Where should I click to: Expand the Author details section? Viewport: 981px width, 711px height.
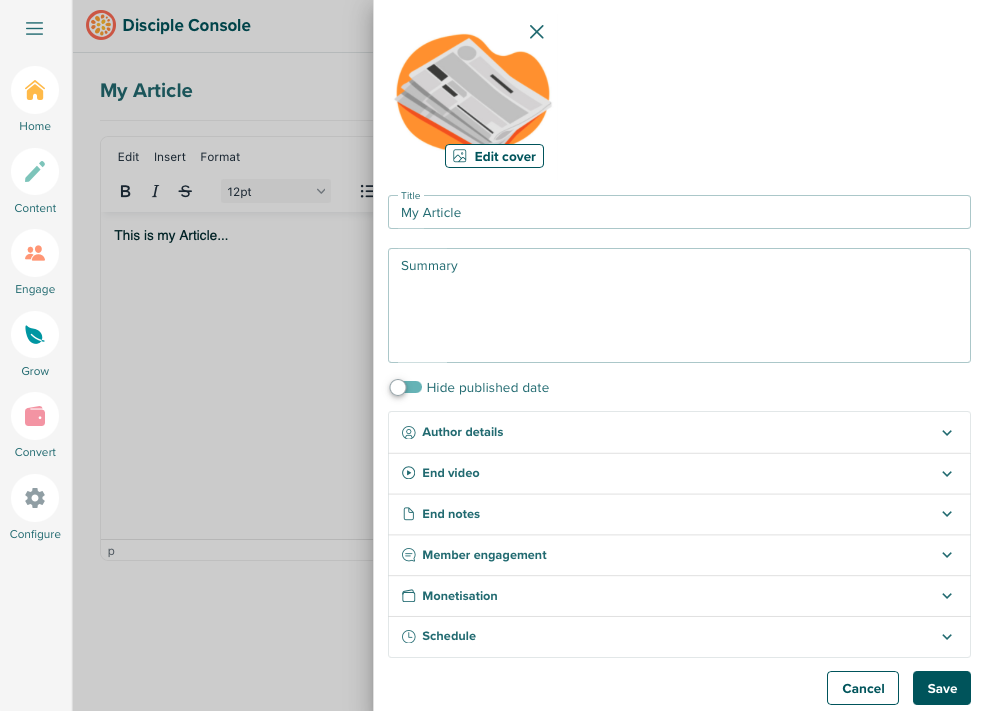679,433
